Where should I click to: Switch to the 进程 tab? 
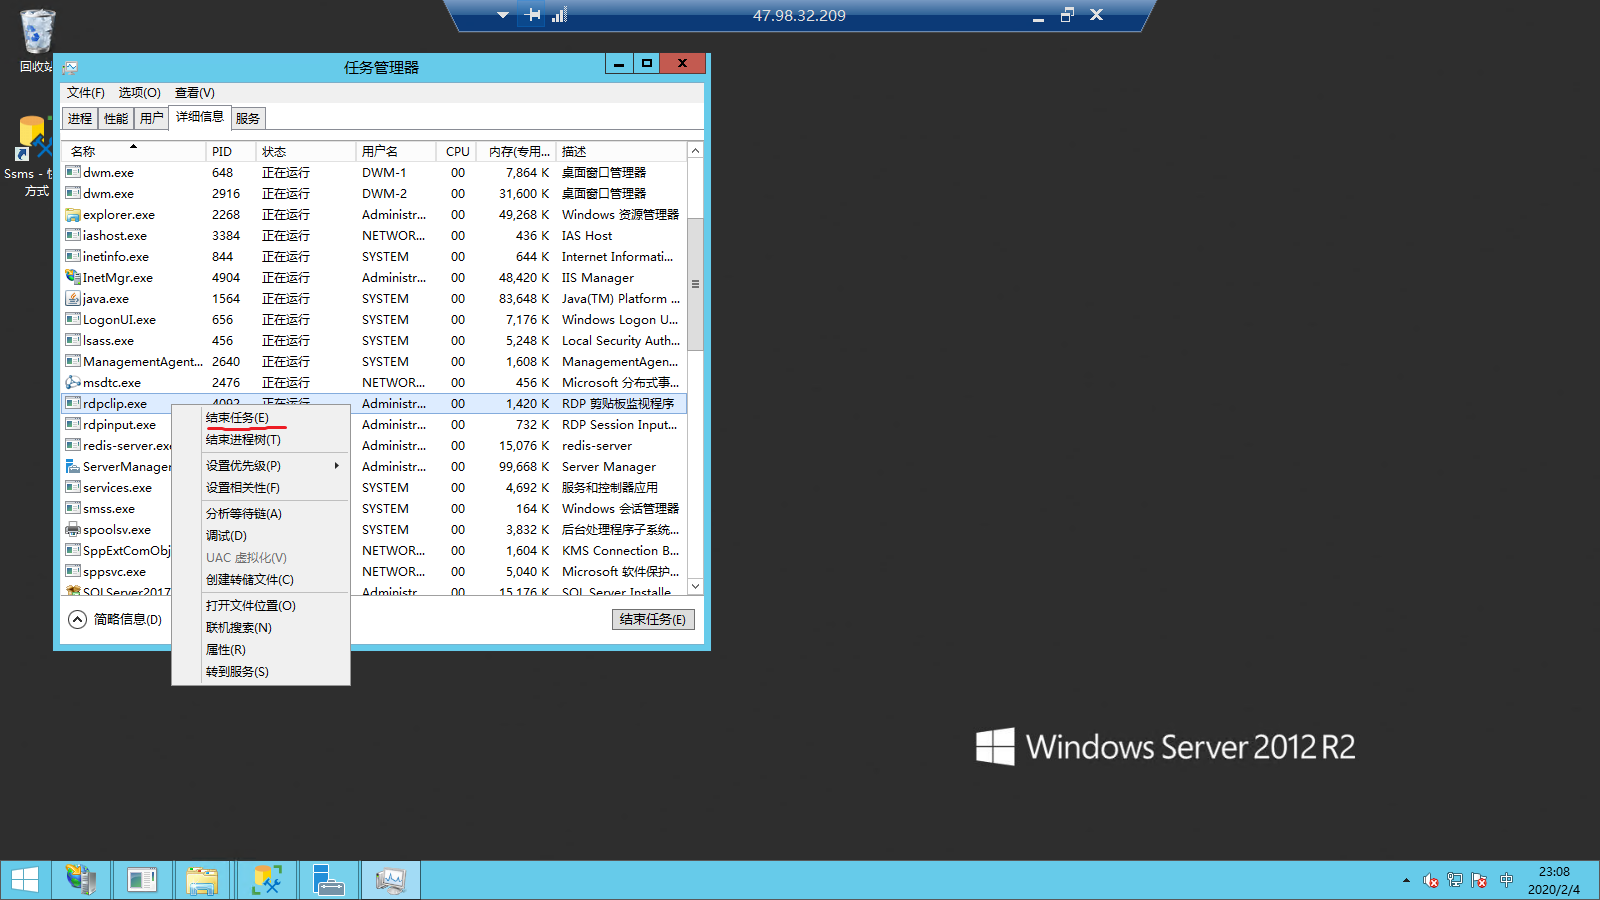[80, 118]
